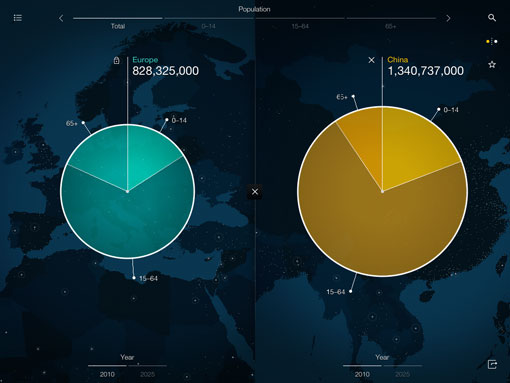Select Europe's 15–64 pie label
This screenshot has height=383, width=510.
point(148,278)
